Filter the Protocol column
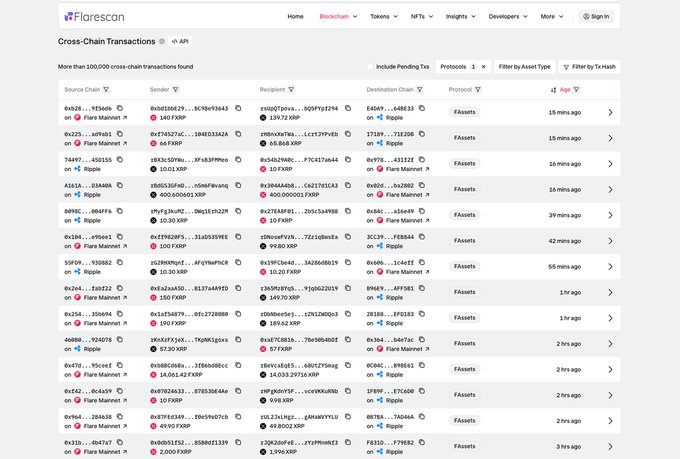Screen dimensions: 680x459 [x=478, y=89]
